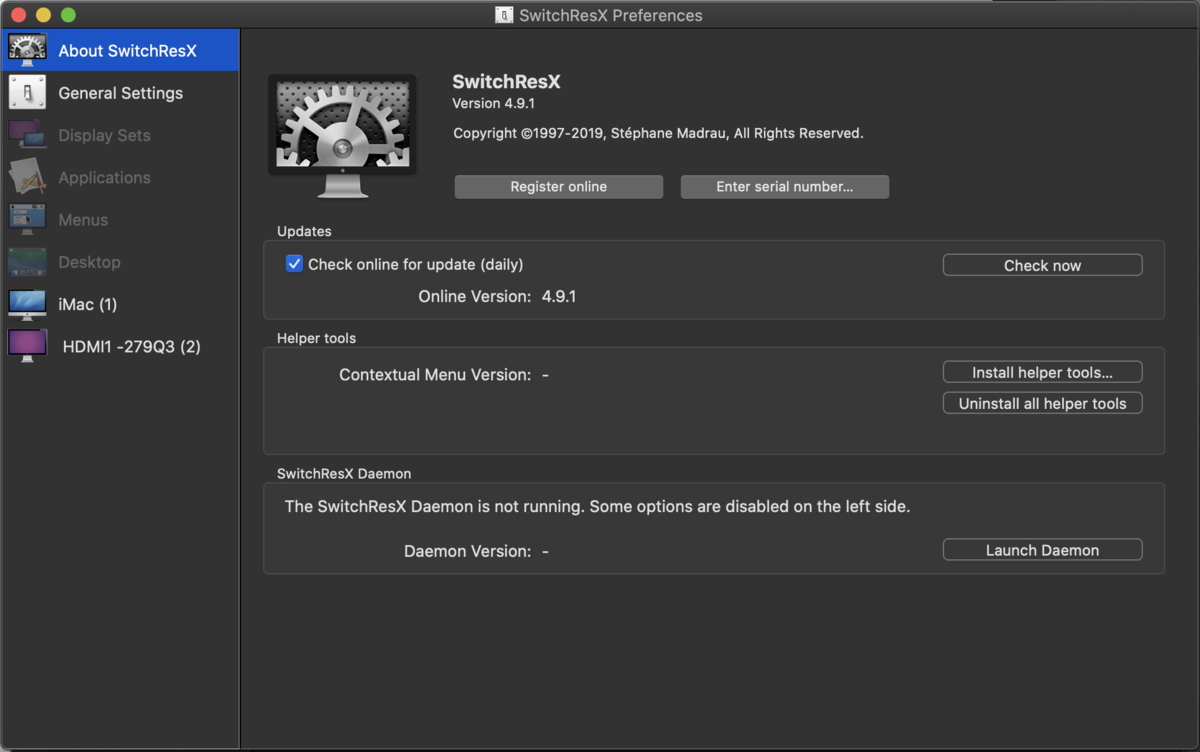This screenshot has height=752, width=1200.
Task: Click the Helper tools section title
Action: [316, 338]
